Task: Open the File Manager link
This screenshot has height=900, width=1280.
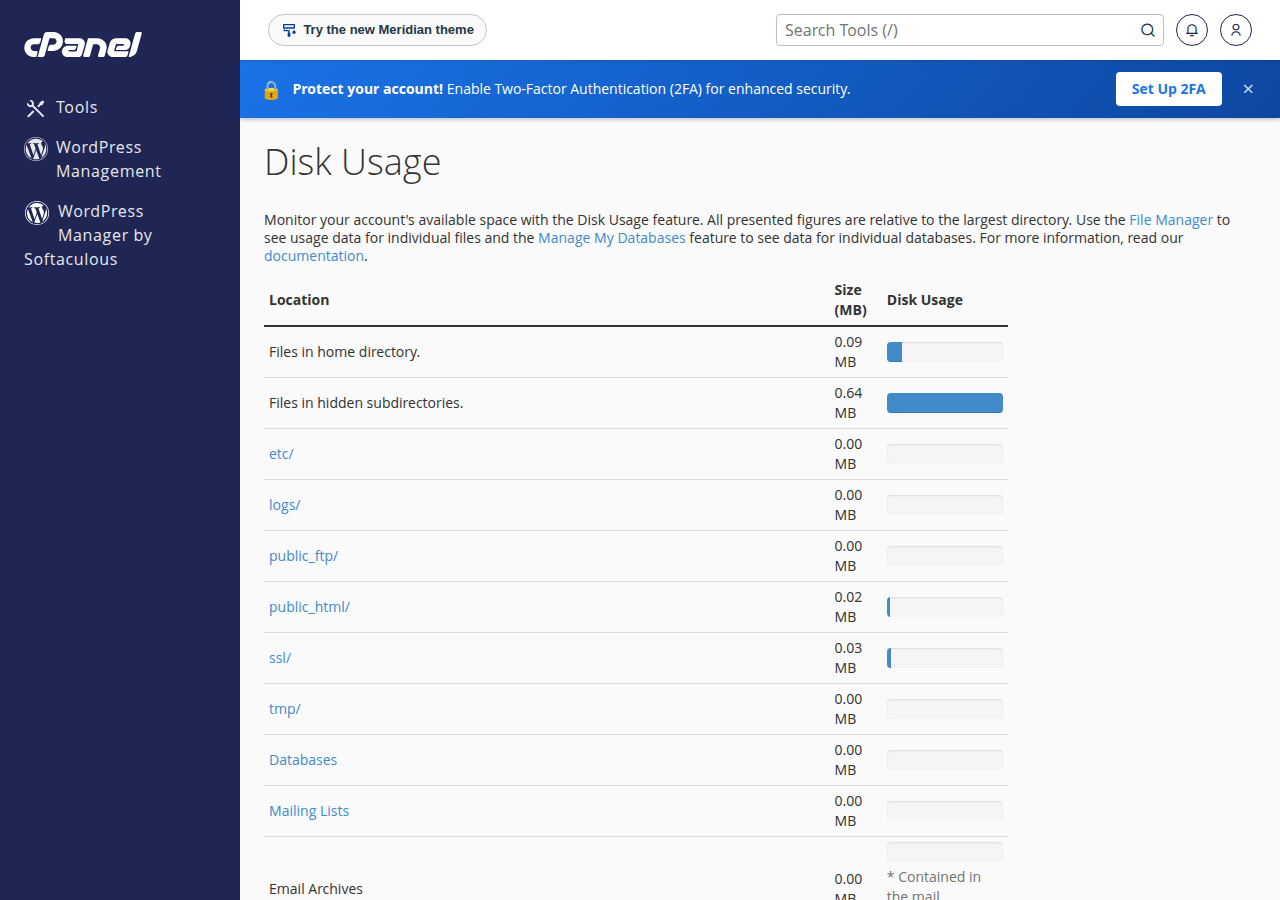Action: (x=1171, y=220)
